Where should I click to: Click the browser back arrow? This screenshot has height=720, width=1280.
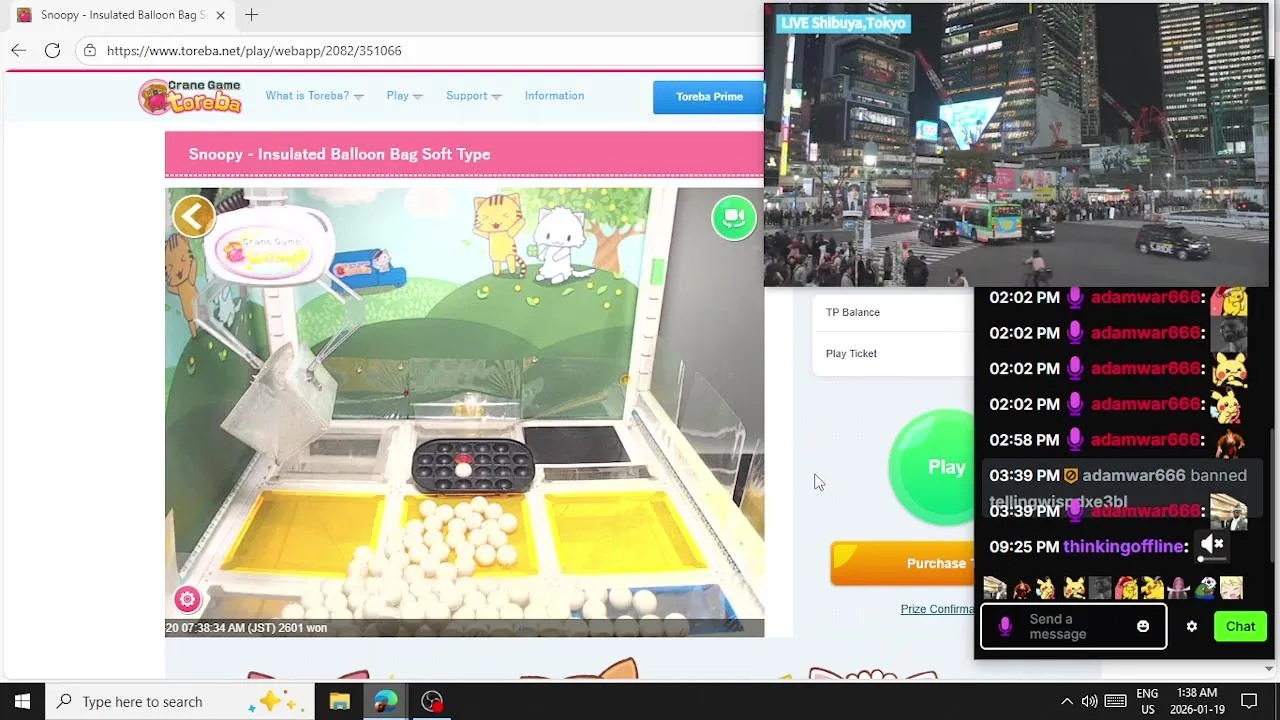(x=19, y=50)
